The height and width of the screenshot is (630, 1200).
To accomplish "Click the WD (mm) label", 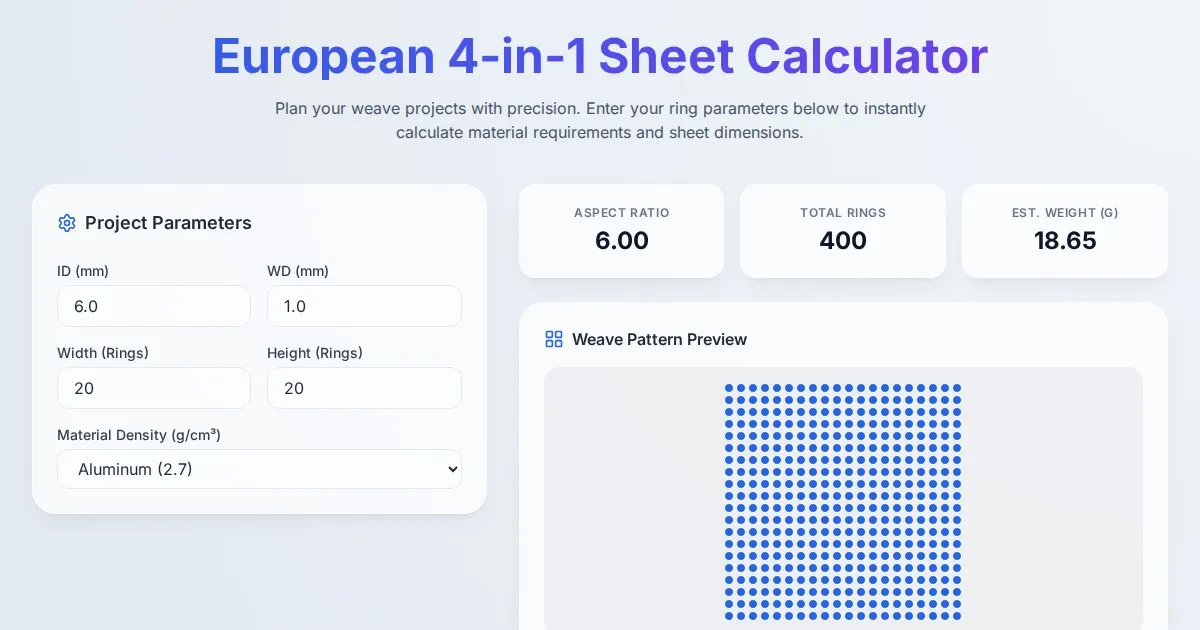I will coord(298,271).
